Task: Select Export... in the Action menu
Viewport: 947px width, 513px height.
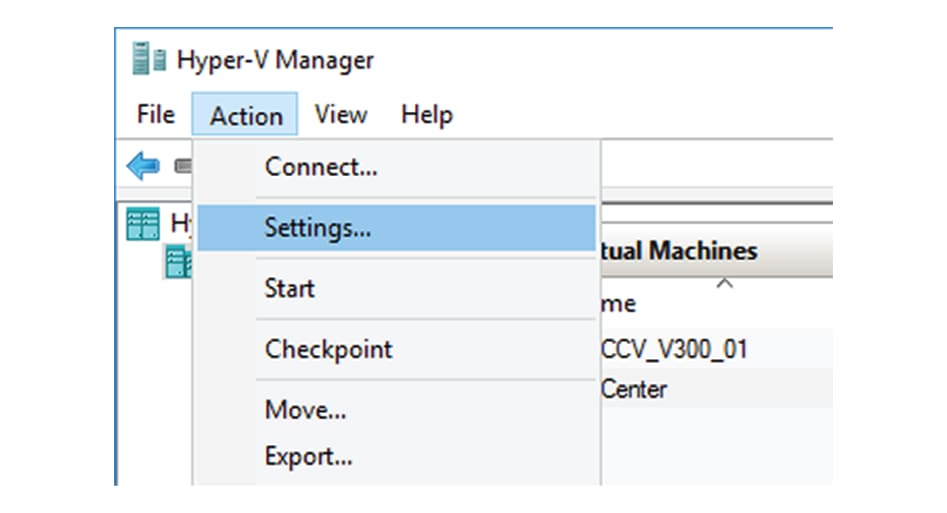Action: pos(396,456)
